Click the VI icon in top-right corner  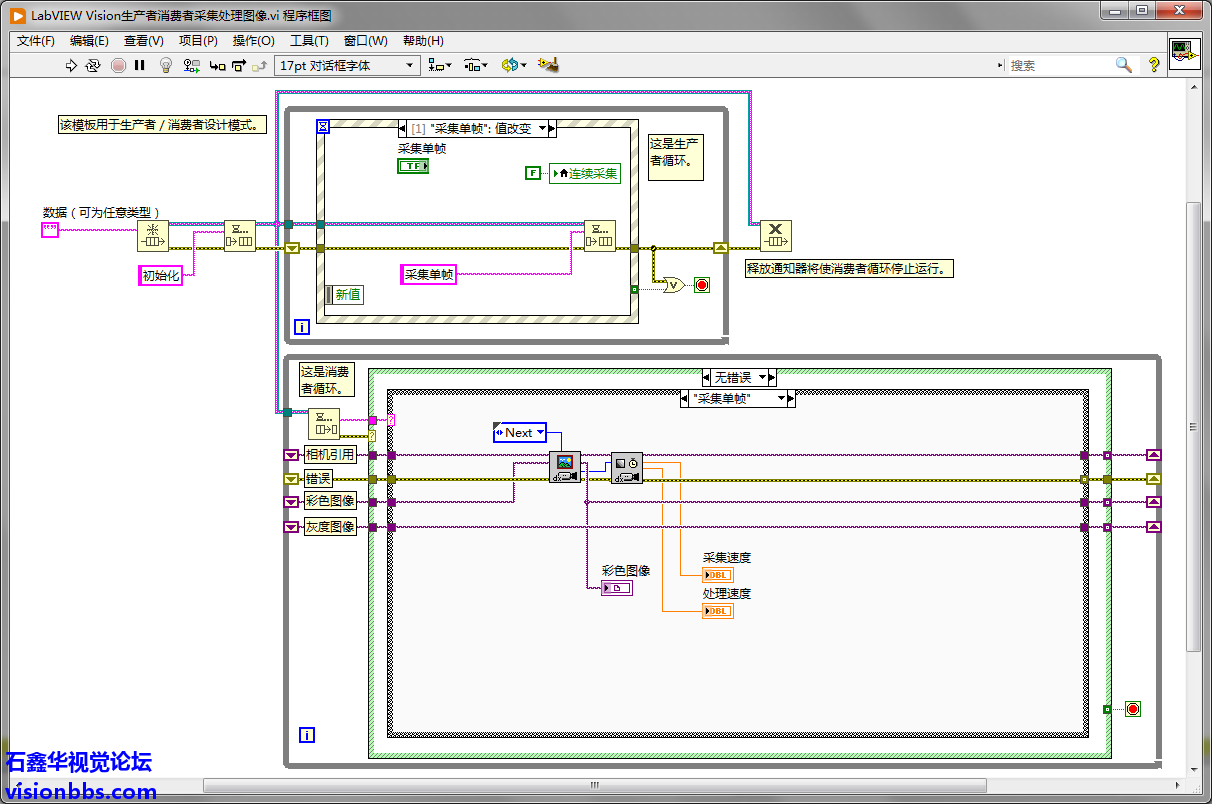pos(1185,53)
